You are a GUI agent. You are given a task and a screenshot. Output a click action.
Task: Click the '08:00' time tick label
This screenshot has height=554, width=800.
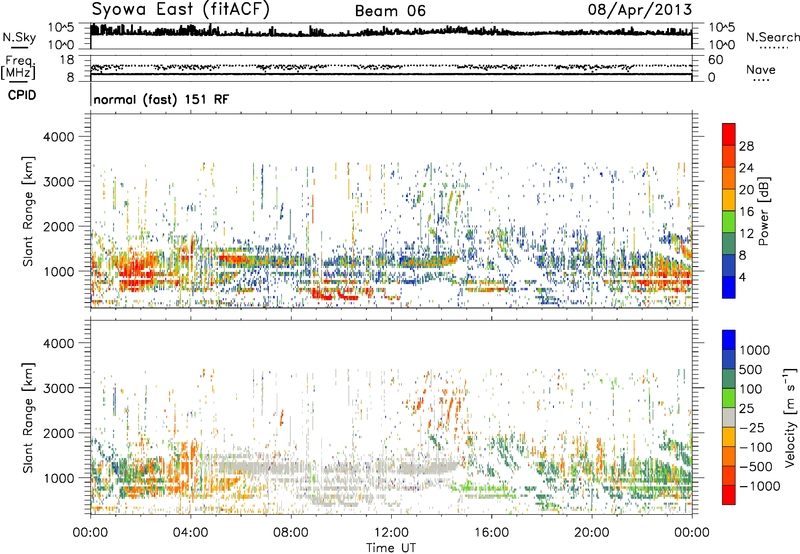coord(290,533)
